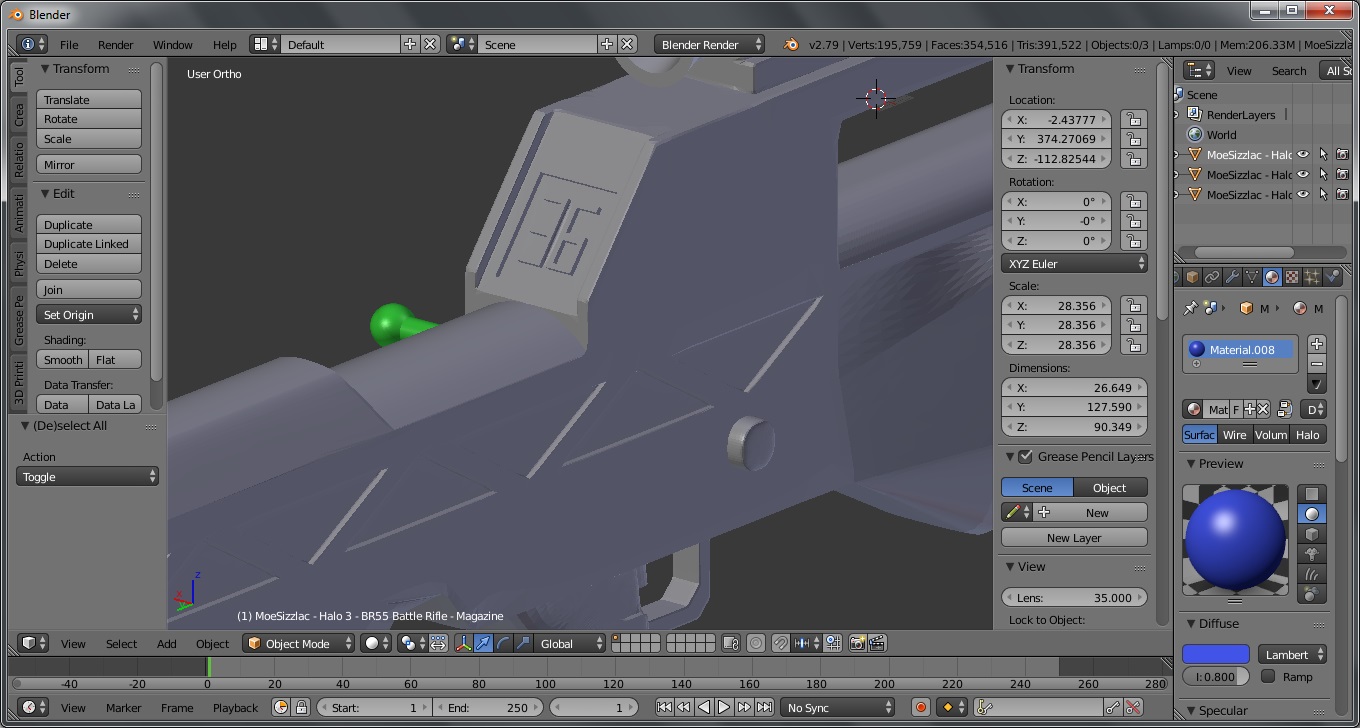
Task: Click the pin ID icon in properties
Action: click(1190, 308)
